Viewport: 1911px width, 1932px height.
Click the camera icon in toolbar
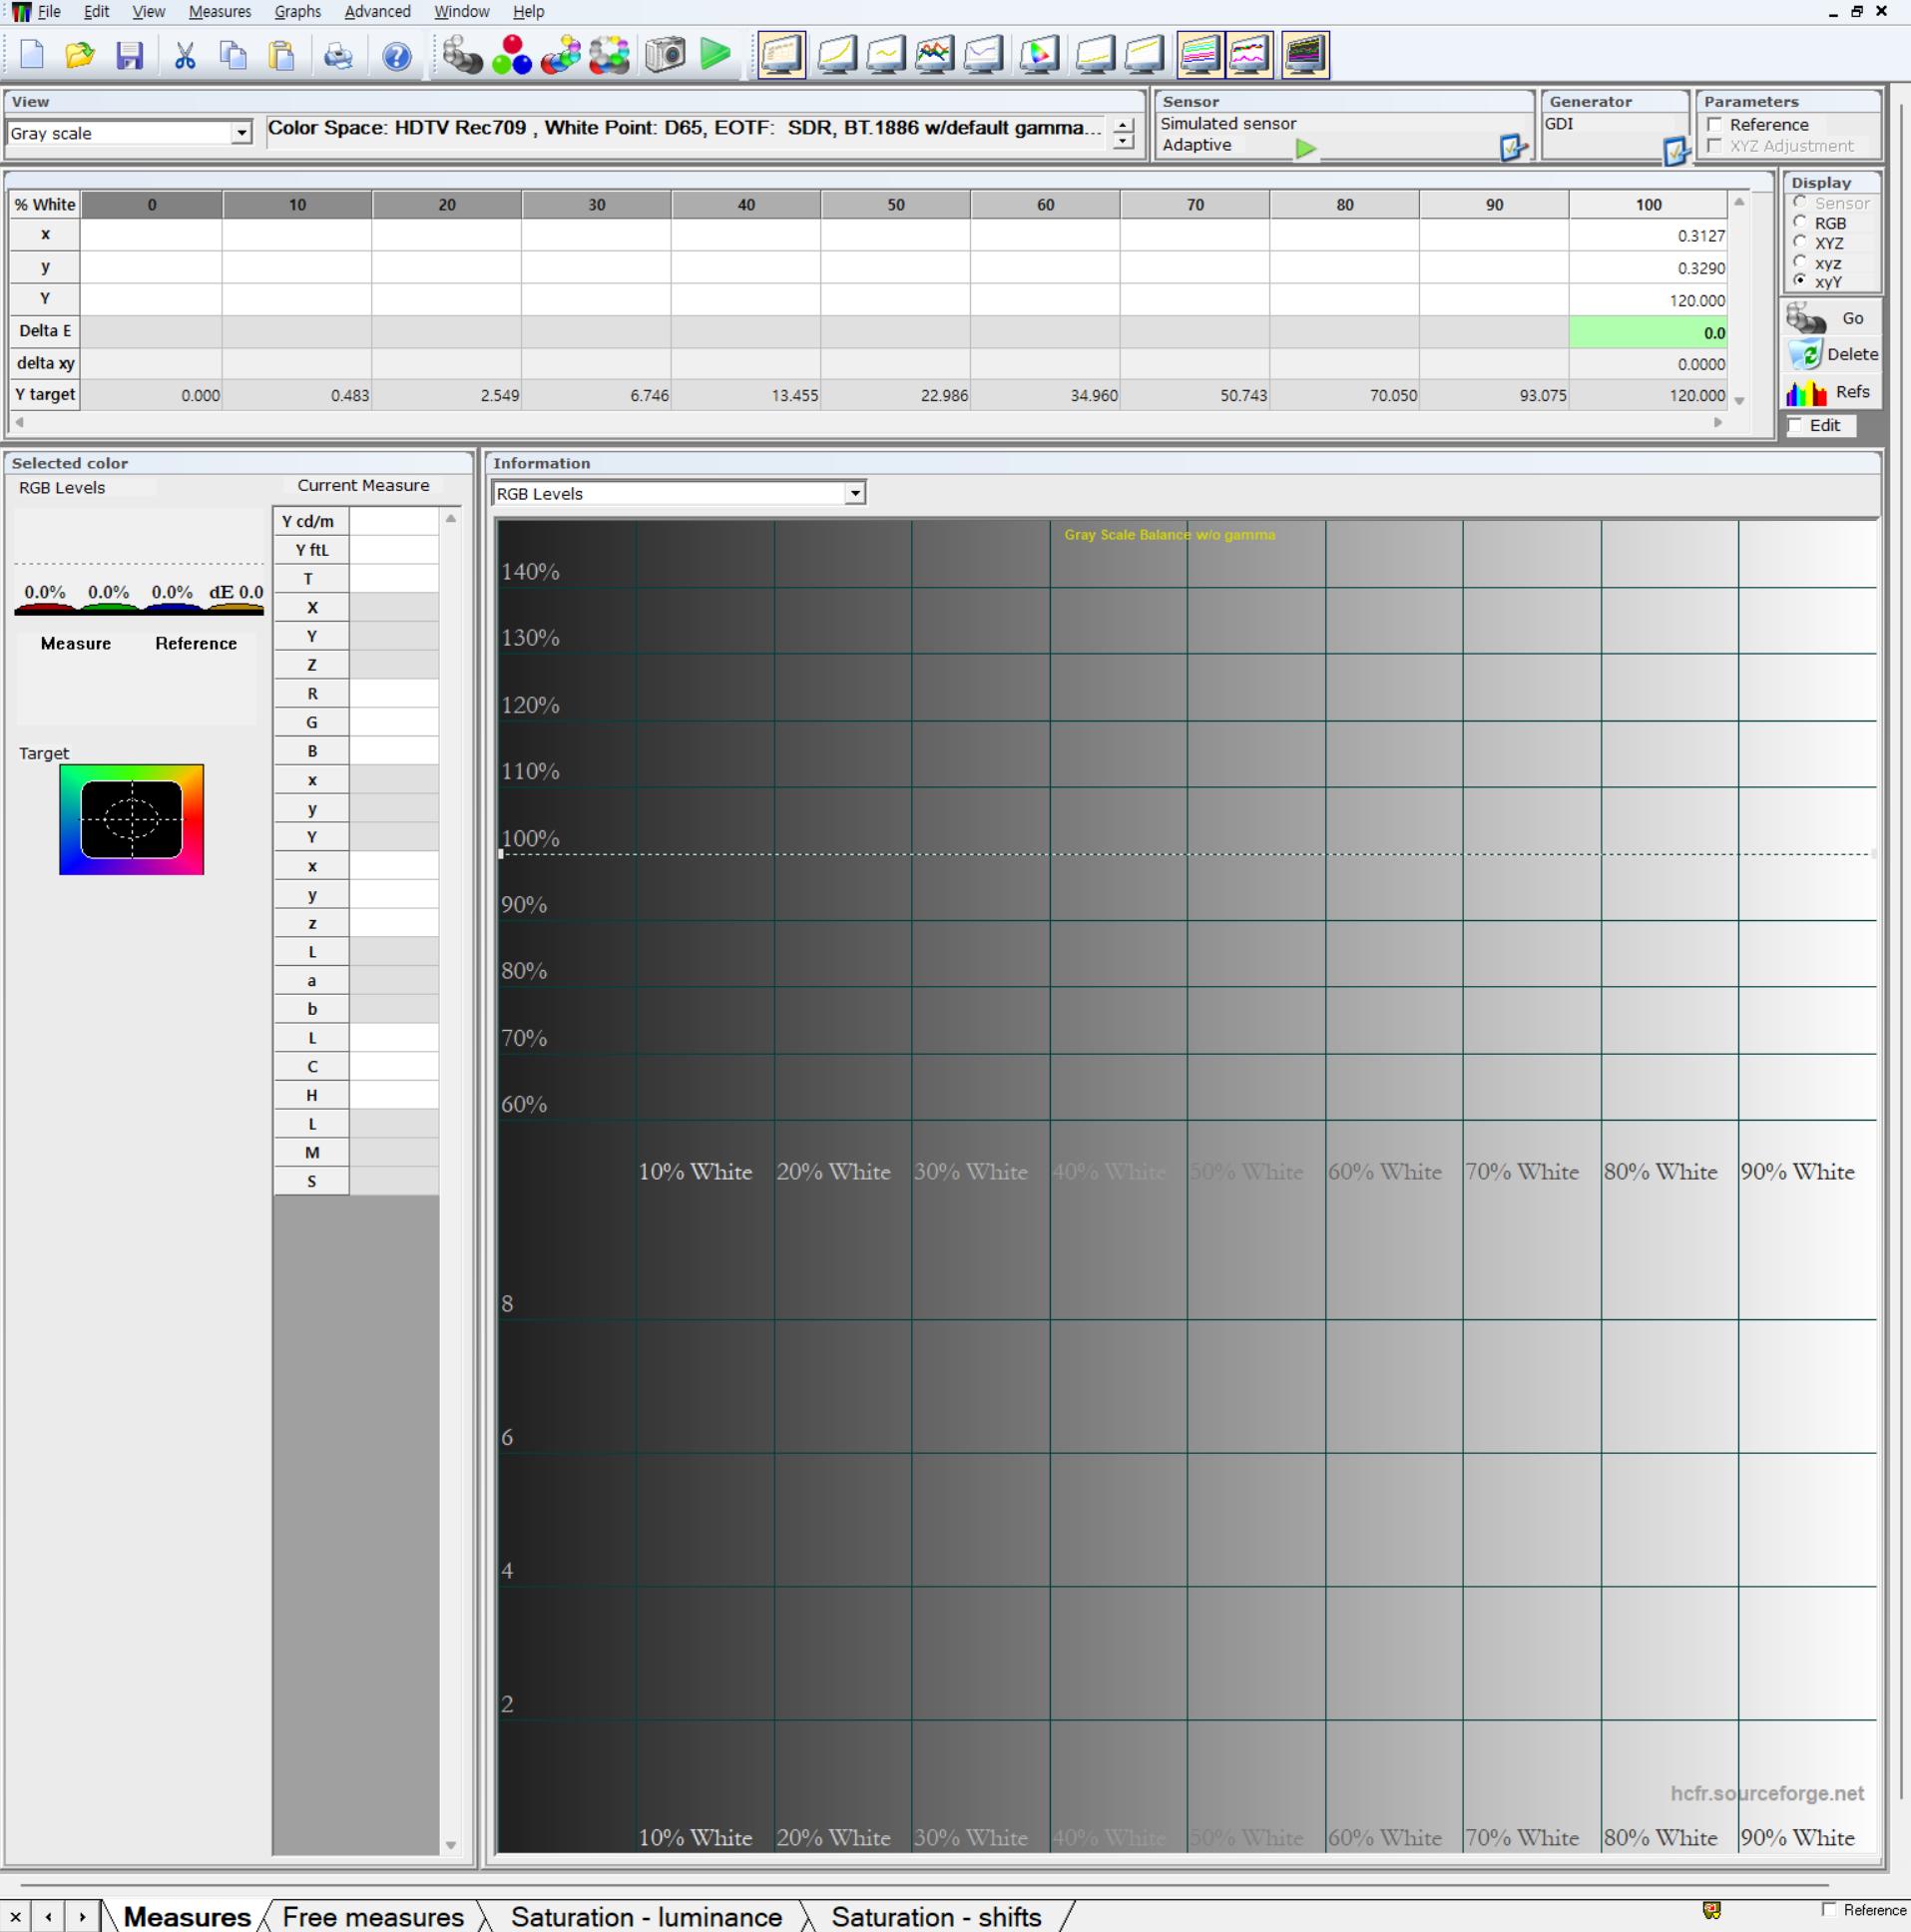(x=665, y=55)
